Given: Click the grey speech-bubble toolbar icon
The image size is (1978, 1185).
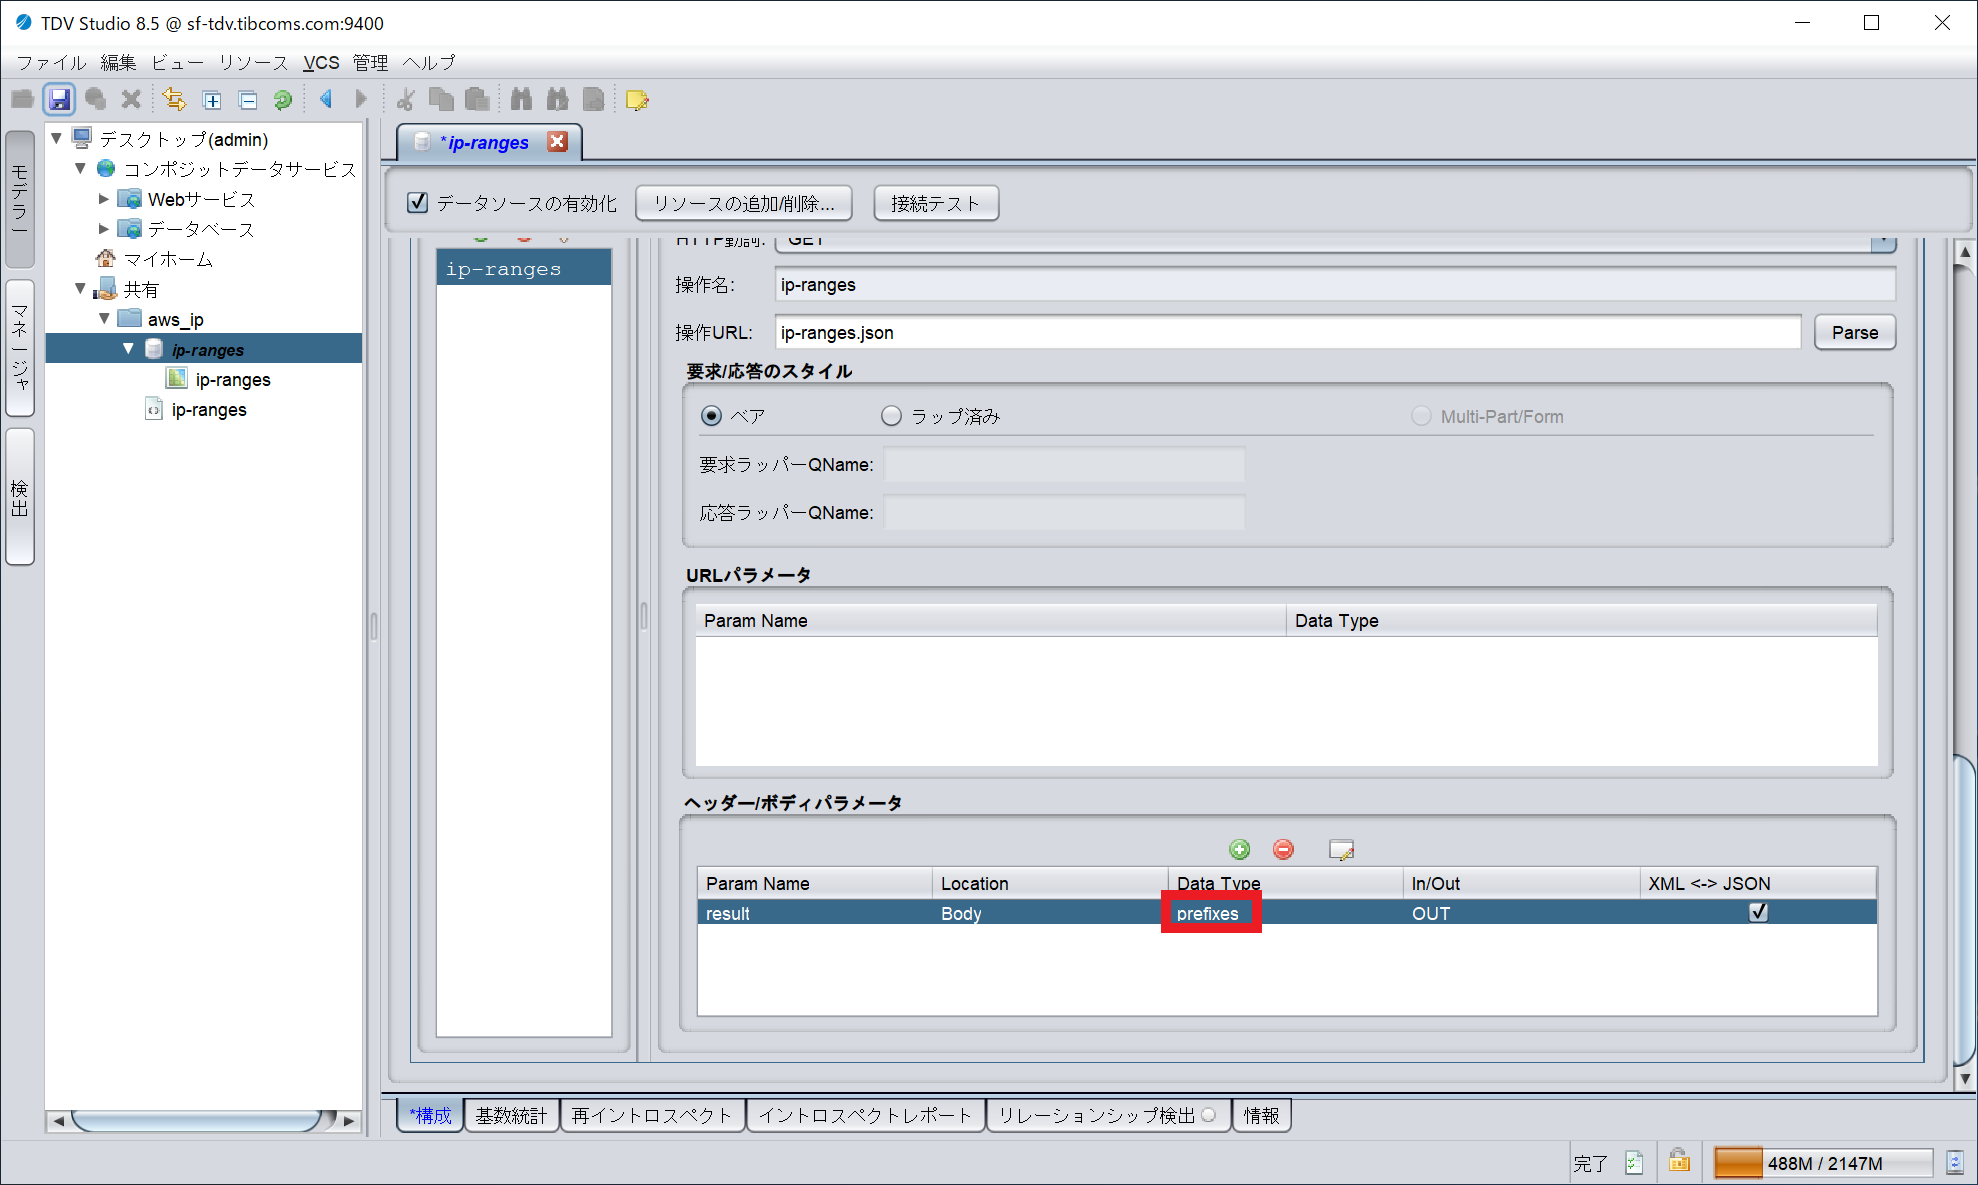Looking at the screenshot, I should (x=96, y=99).
